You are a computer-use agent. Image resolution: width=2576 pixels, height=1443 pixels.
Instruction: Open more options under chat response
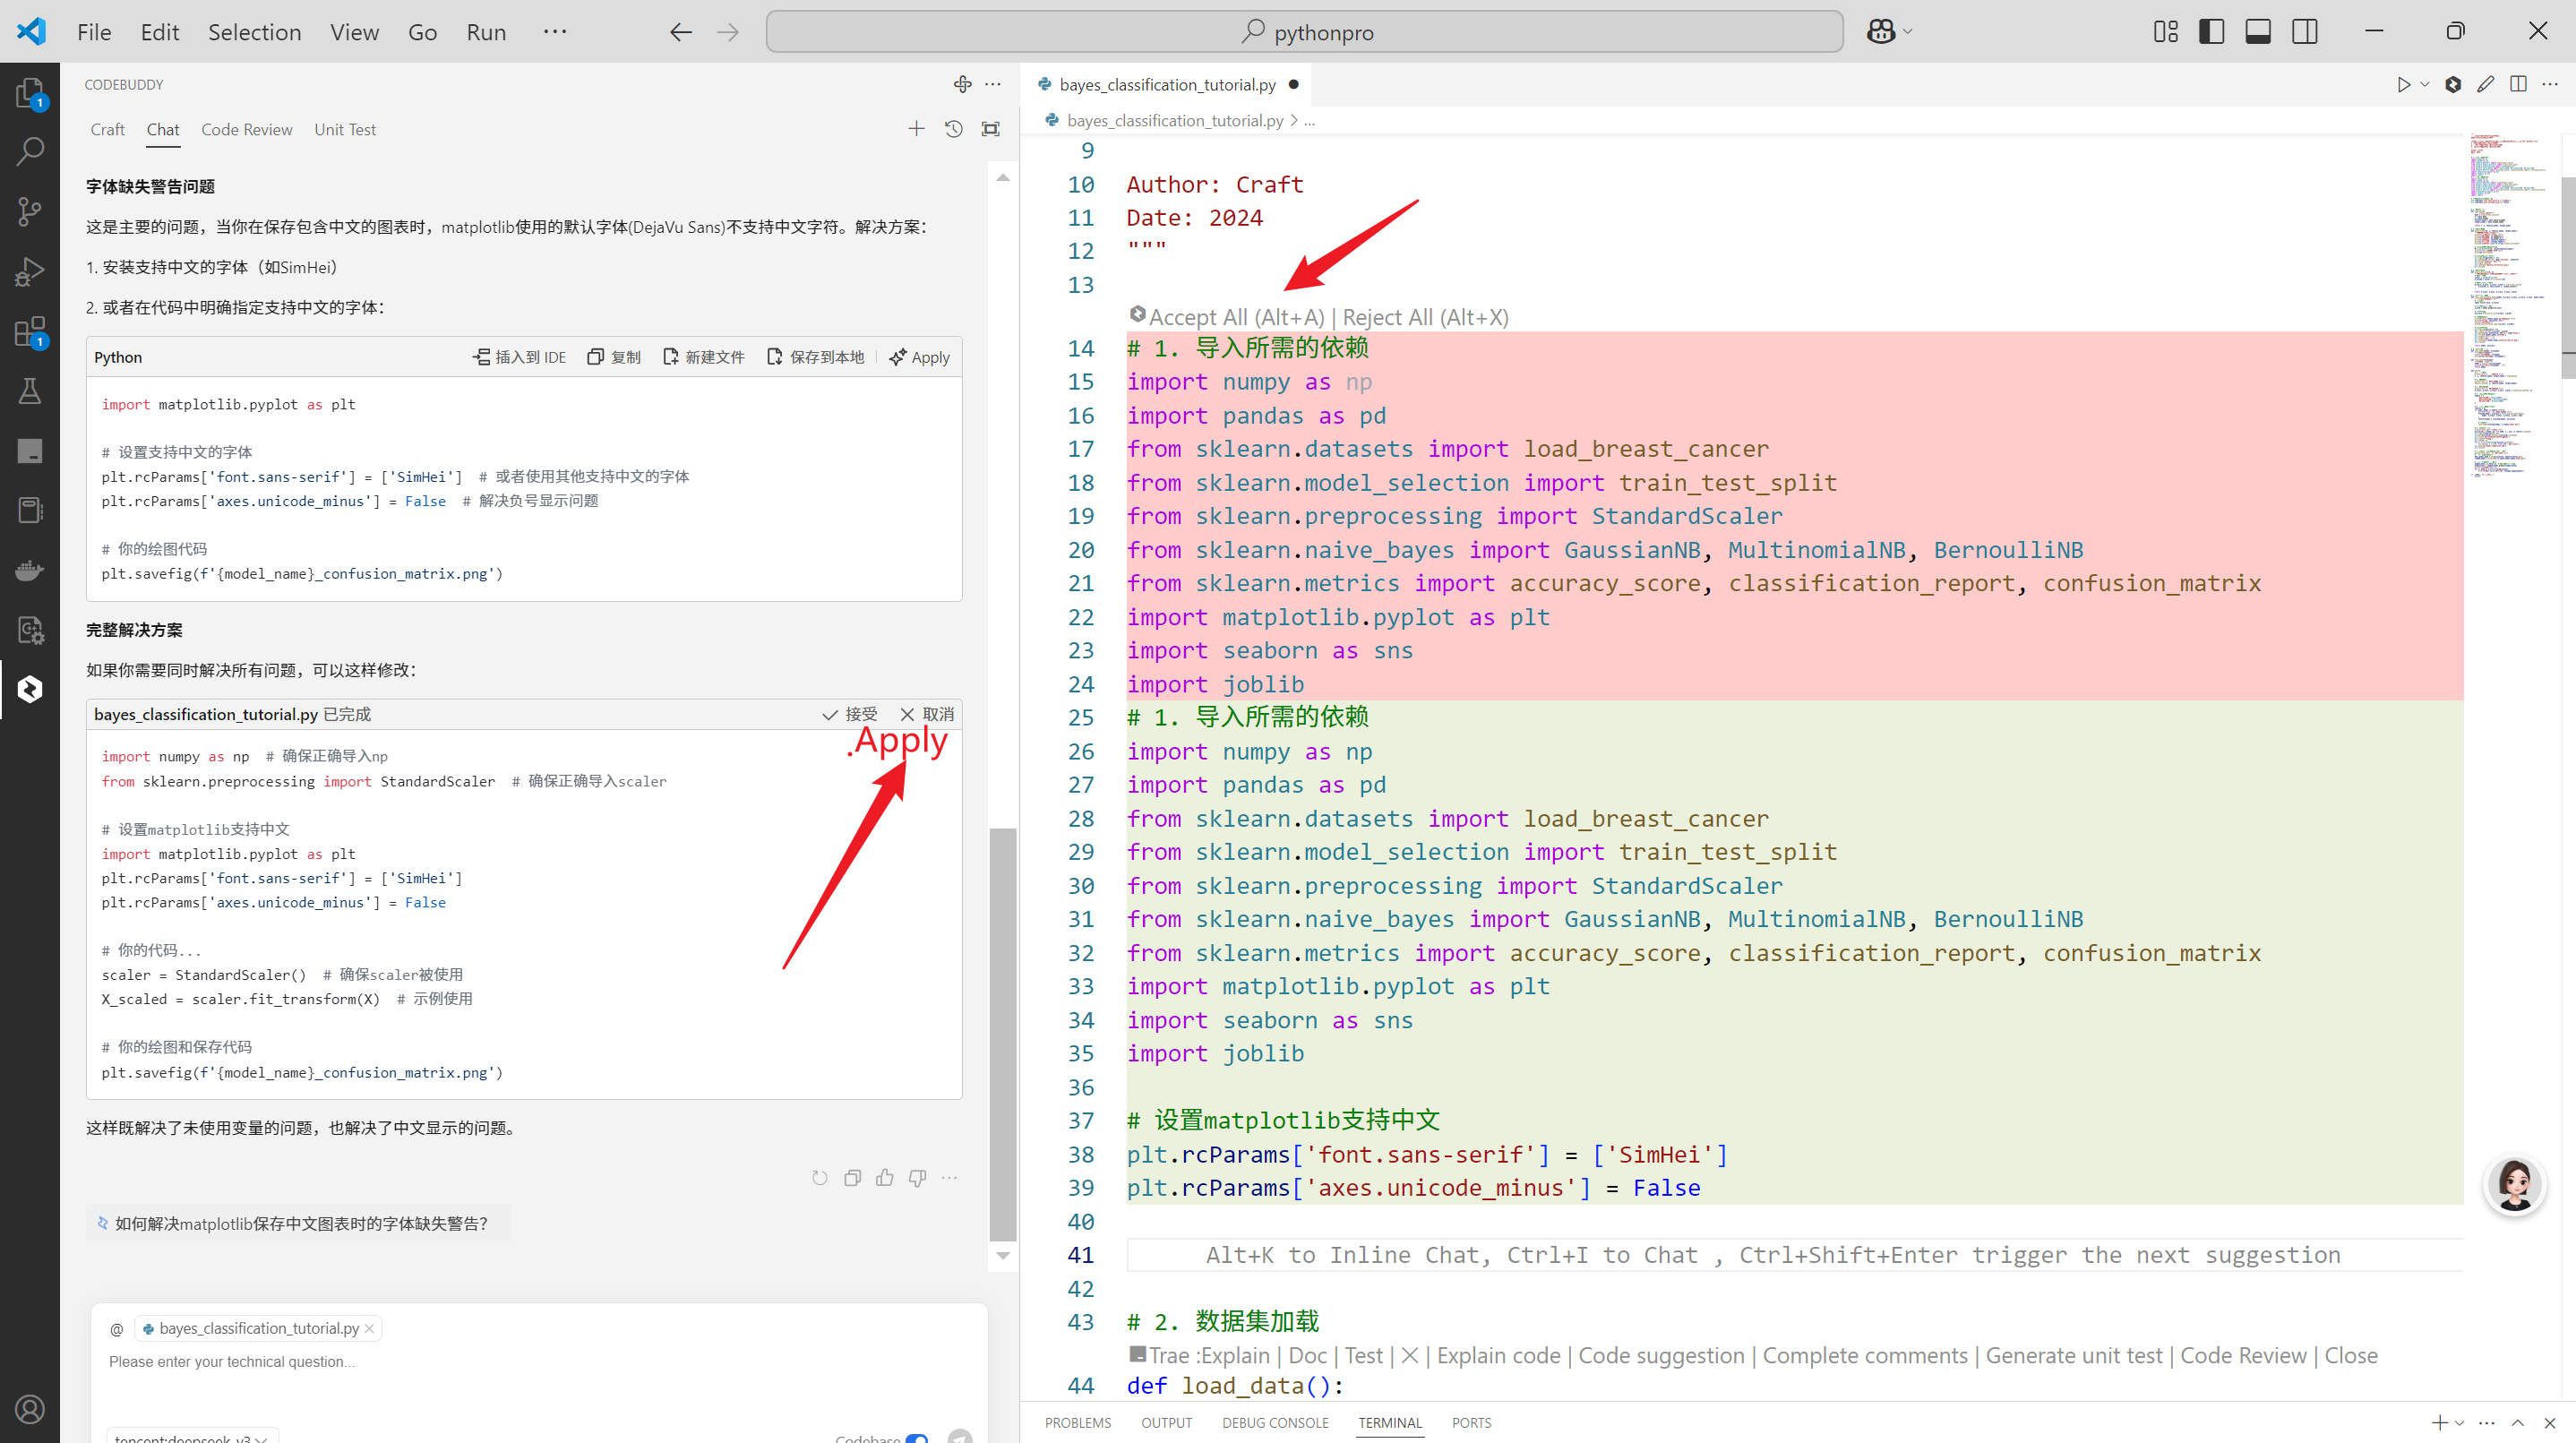tap(949, 1178)
